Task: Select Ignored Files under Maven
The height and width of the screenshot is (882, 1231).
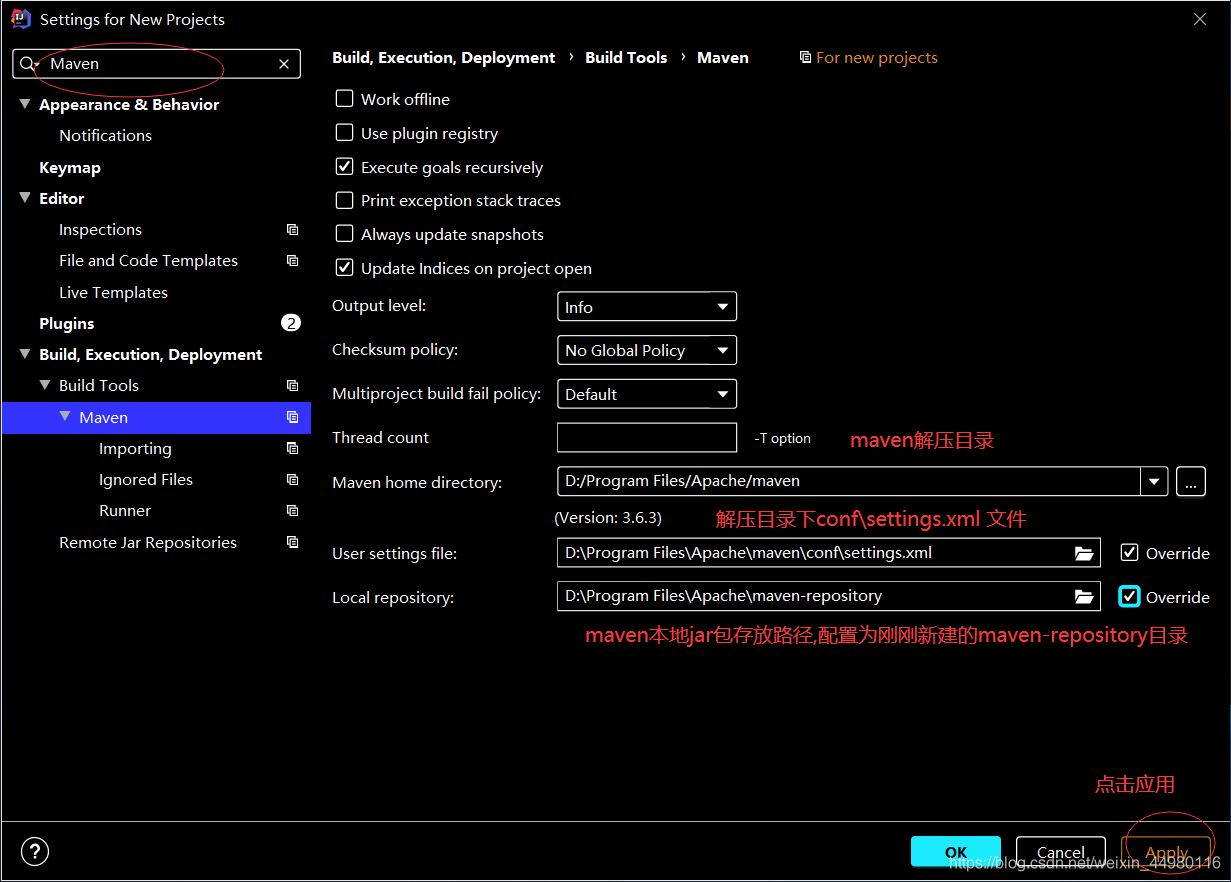Action: pyautogui.click(x=146, y=480)
